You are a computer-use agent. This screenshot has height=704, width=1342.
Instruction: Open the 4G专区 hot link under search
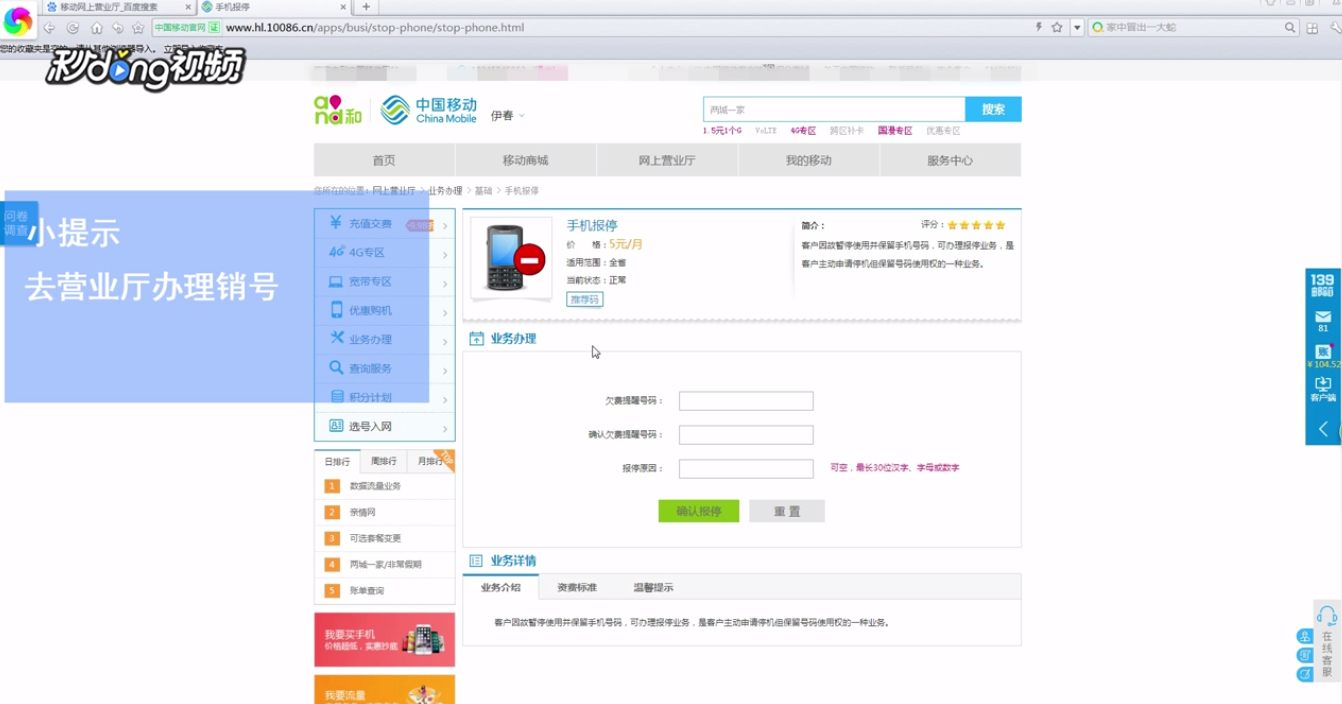[803, 131]
